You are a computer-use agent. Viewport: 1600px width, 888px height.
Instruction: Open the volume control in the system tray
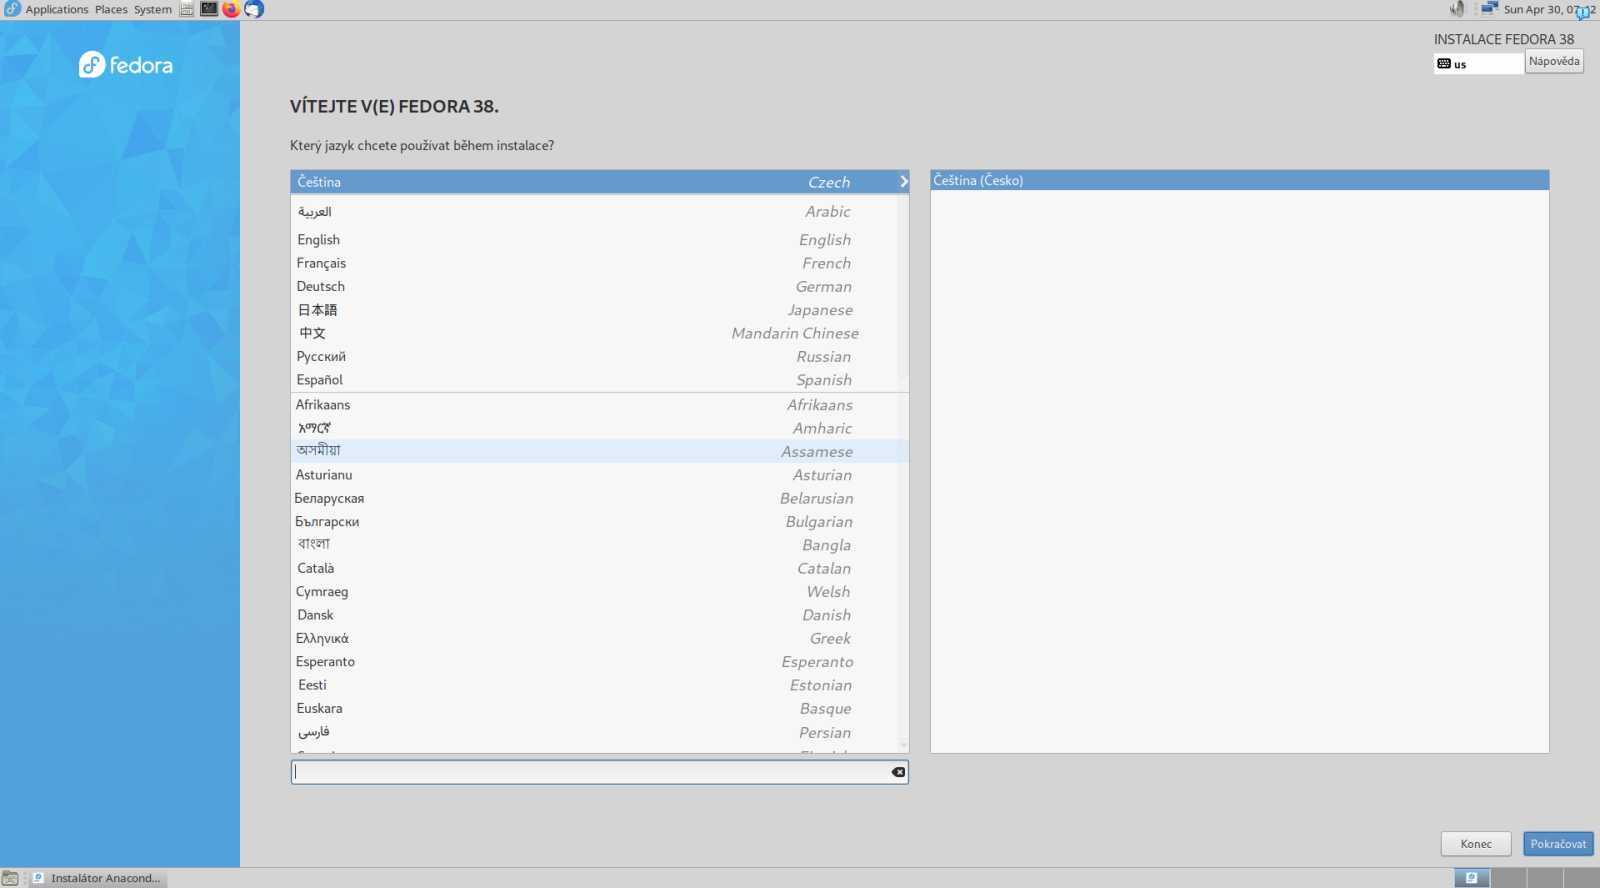tap(1457, 9)
